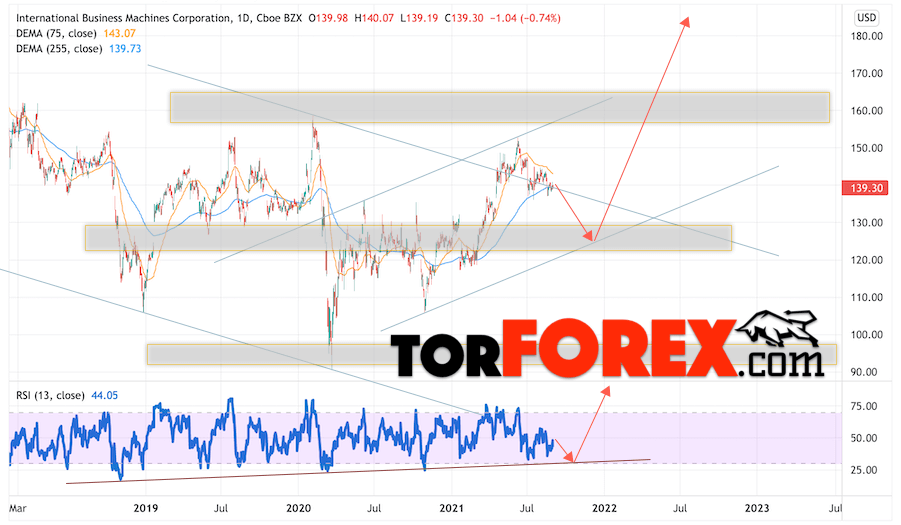
Task: Click the 2022 time axis label
Action: point(604,508)
